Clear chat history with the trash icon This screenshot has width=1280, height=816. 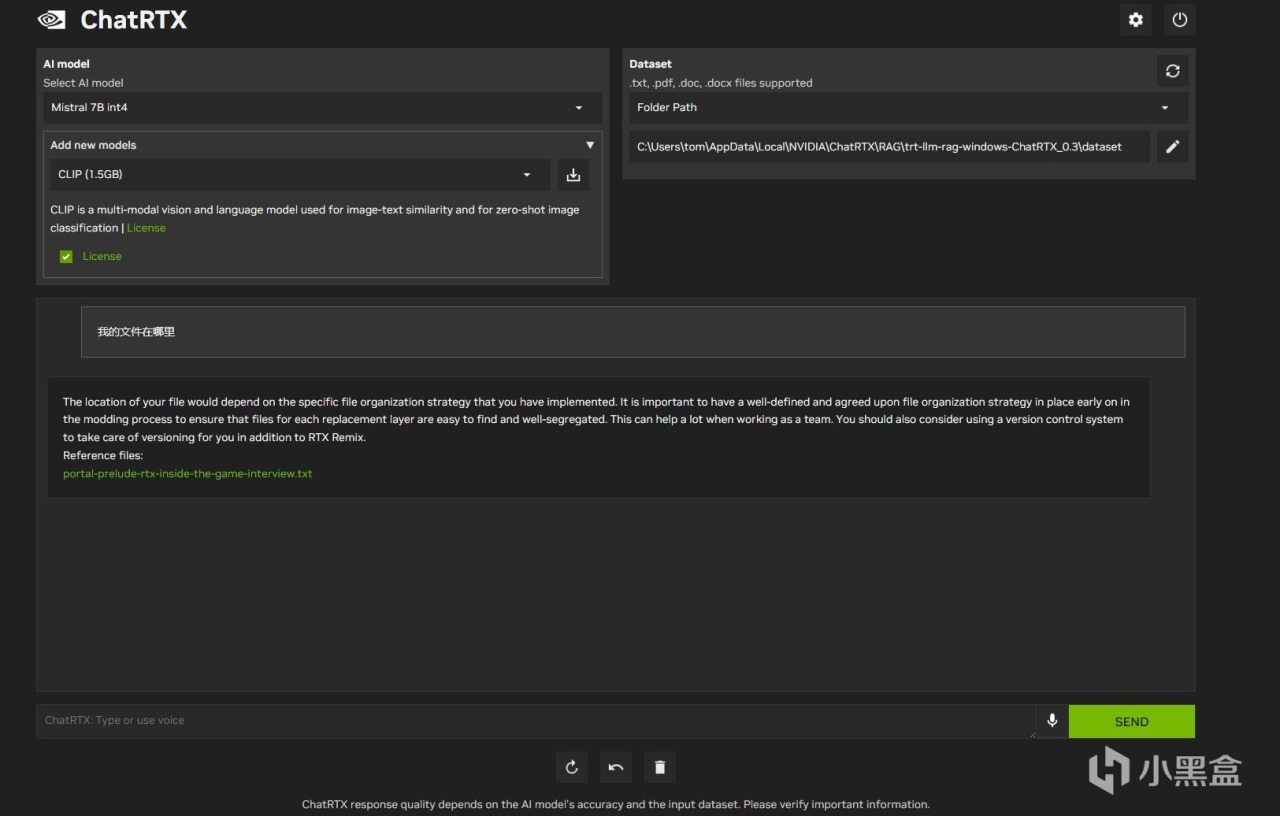[660, 767]
